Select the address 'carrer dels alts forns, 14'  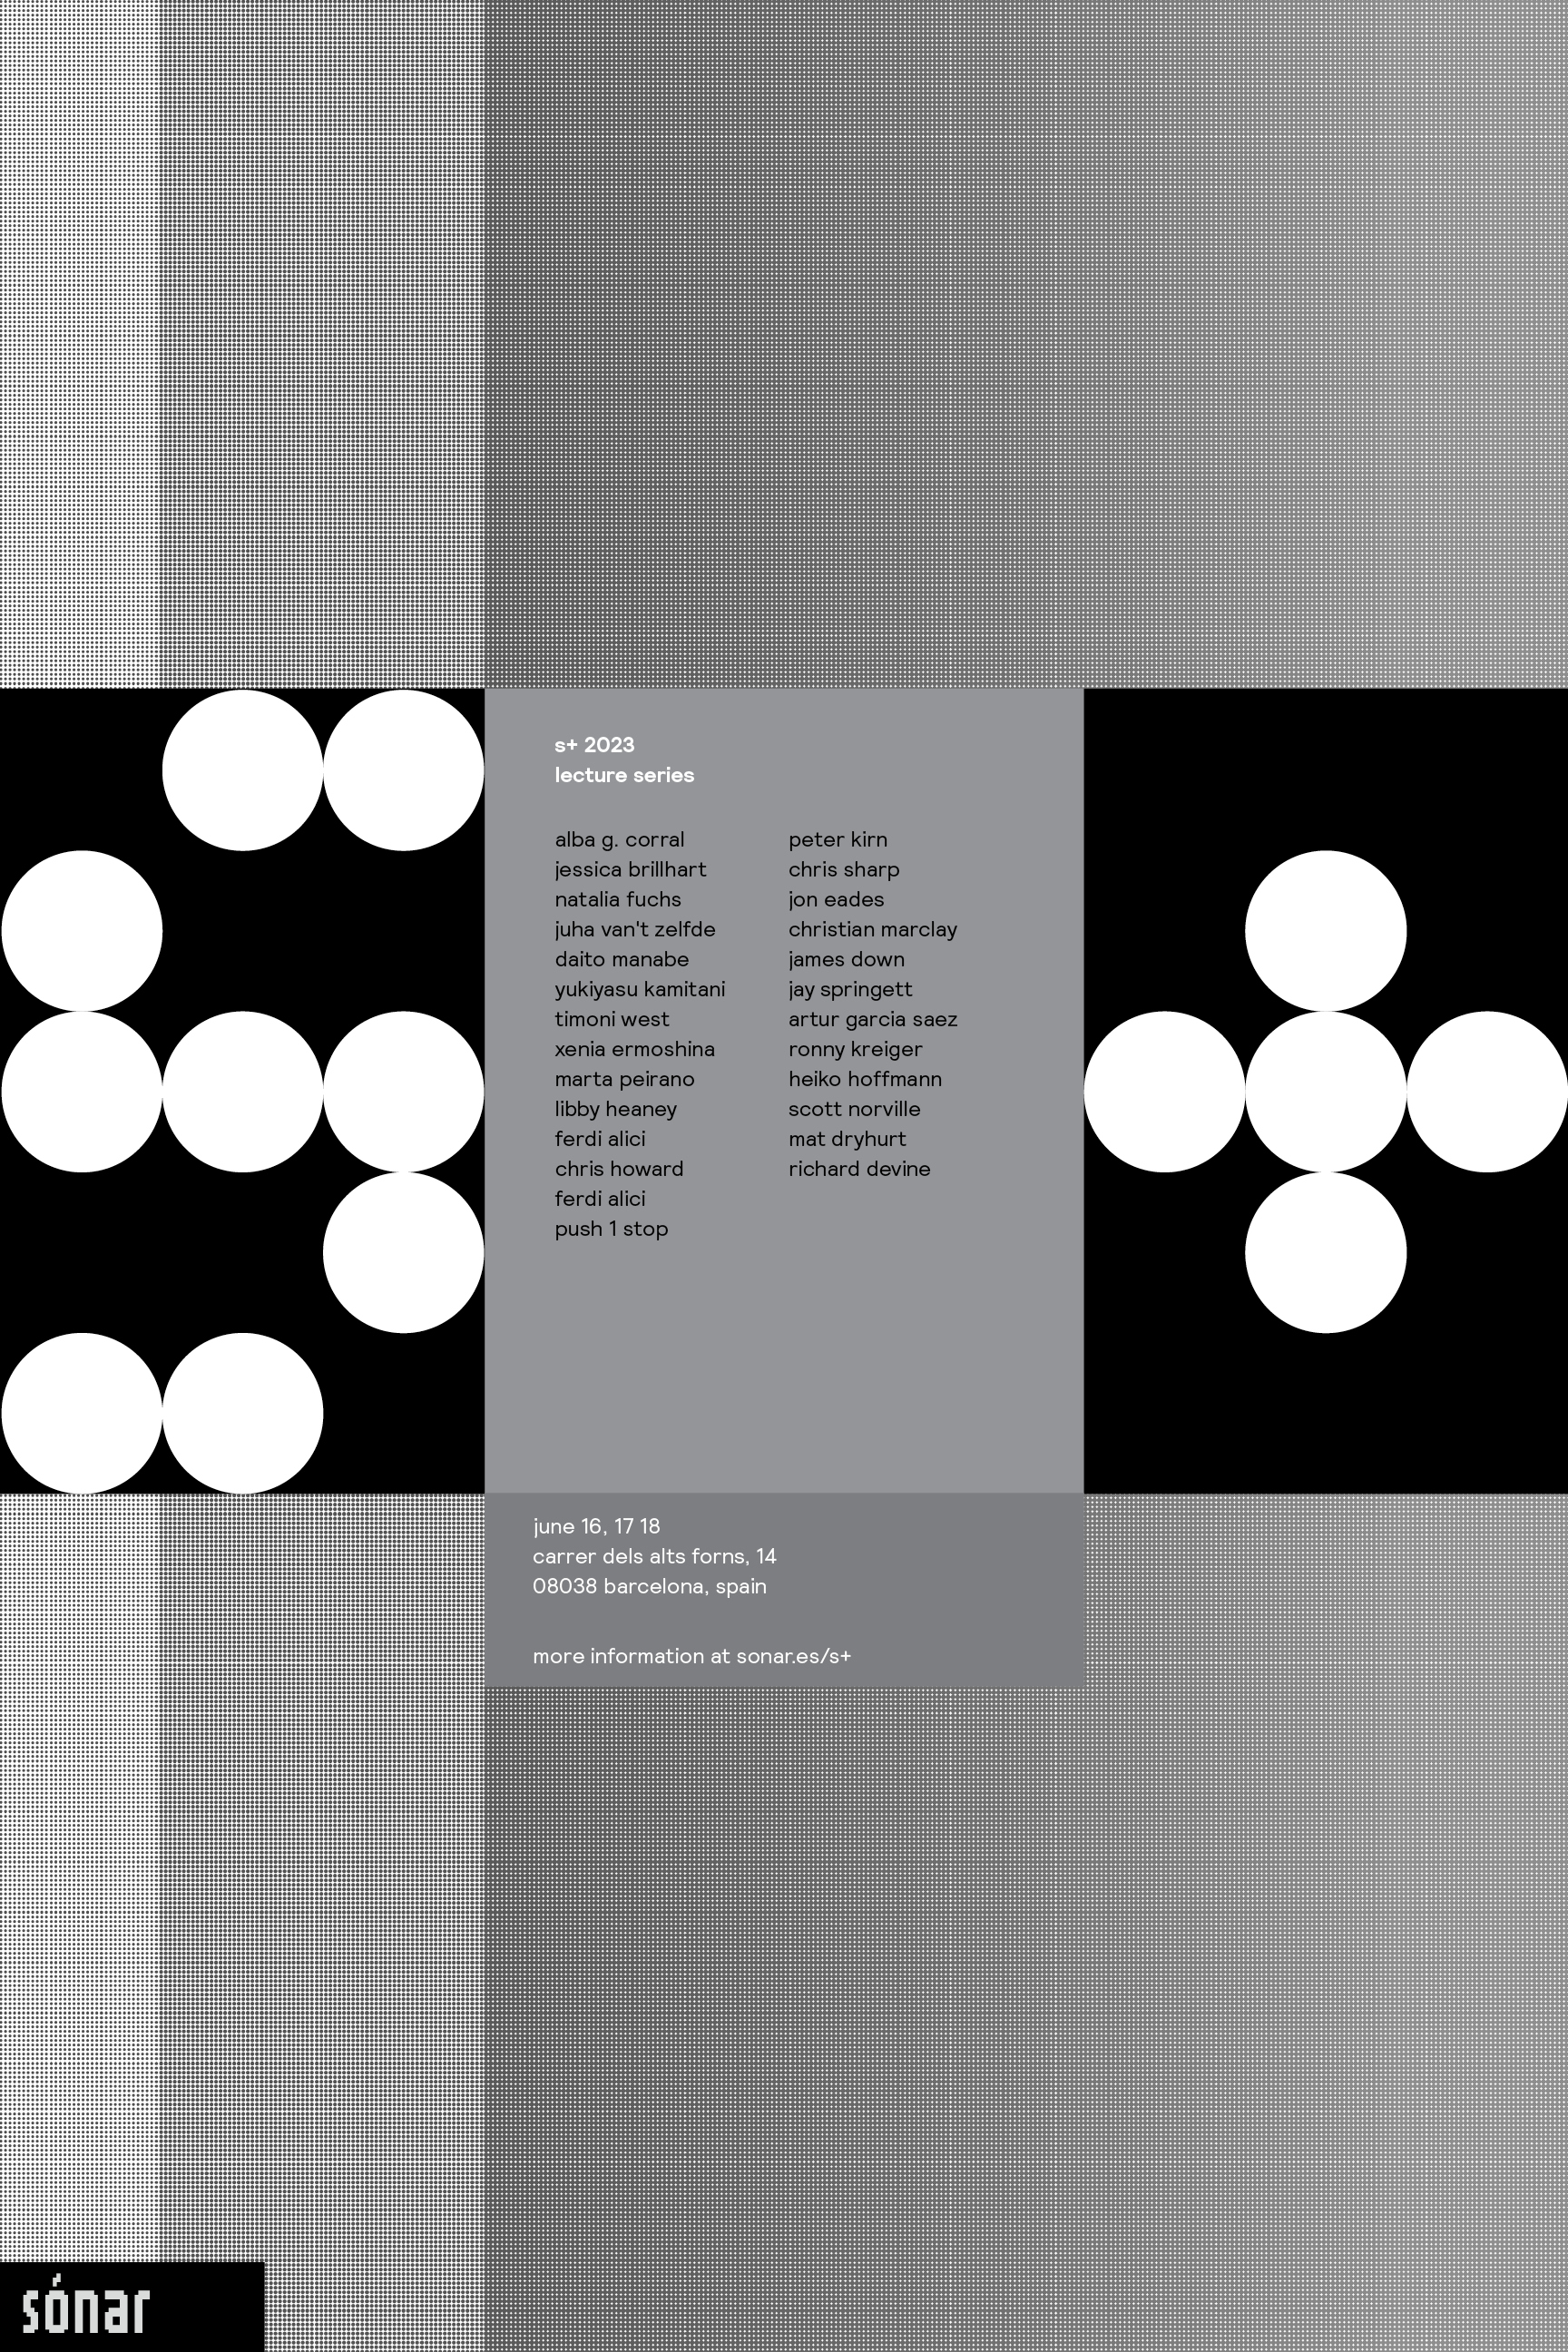(x=655, y=1557)
